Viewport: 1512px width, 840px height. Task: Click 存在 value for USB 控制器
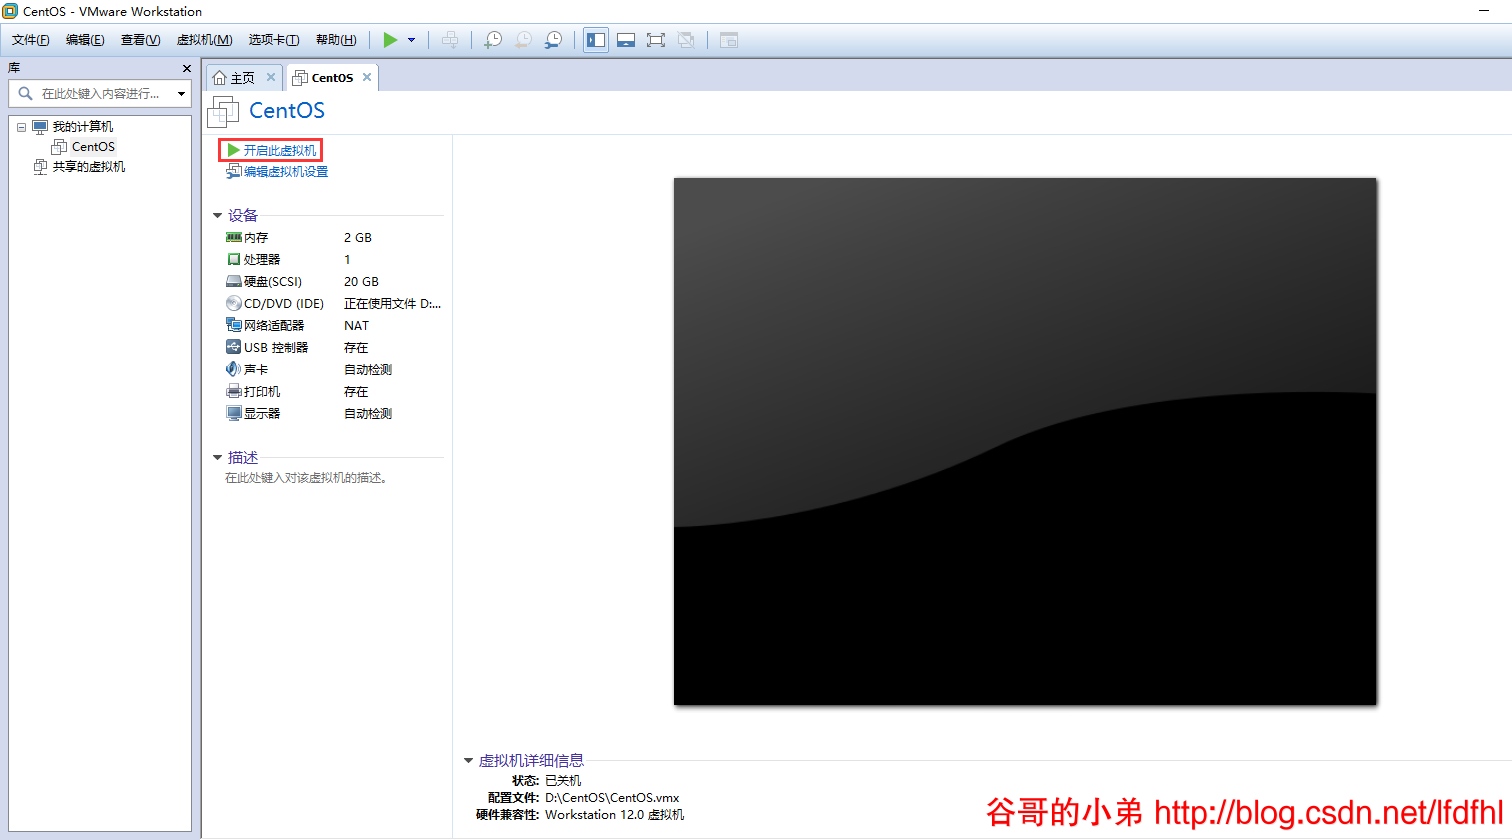point(356,348)
